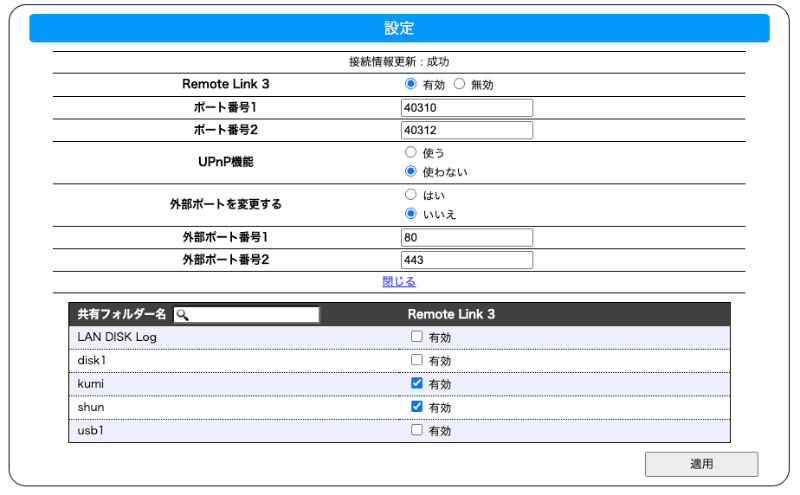Click the 外部ポート番号2 field
Image resolution: width=800 pixels, height=495 pixels.
coord(467,260)
